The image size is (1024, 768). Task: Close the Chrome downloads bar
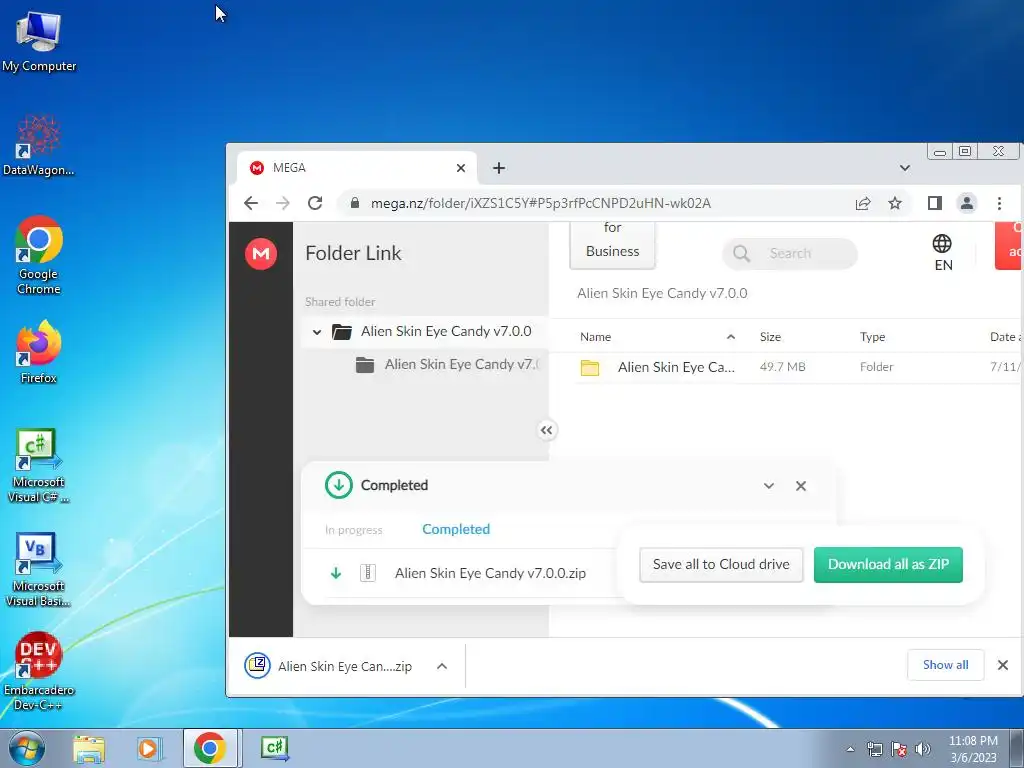coord(1002,665)
